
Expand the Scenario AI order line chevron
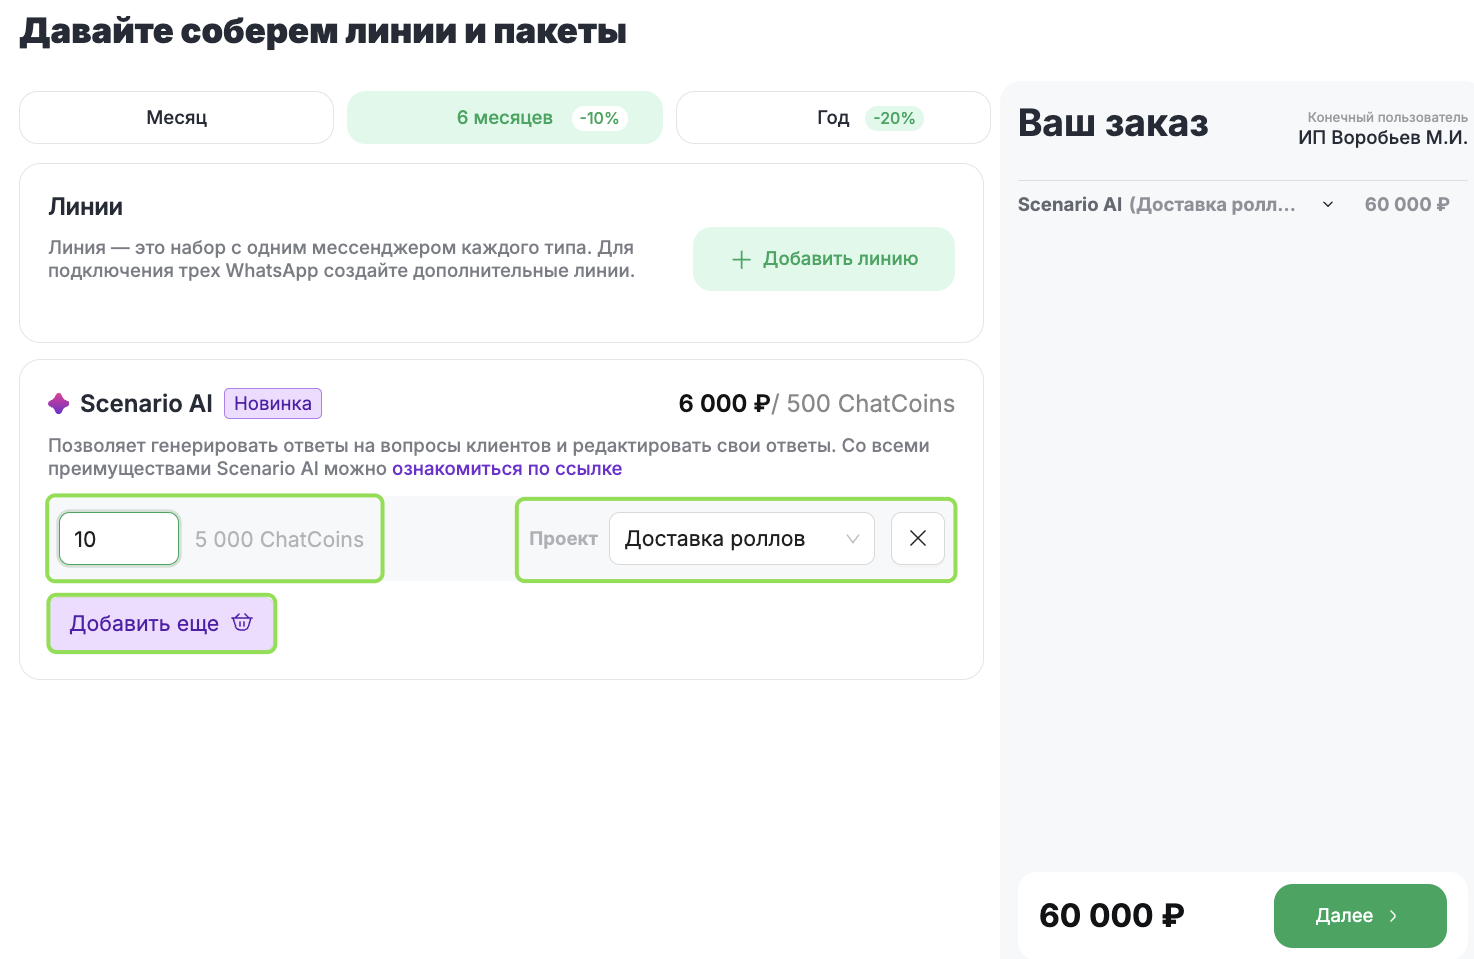pyautogui.click(x=1328, y=205)
